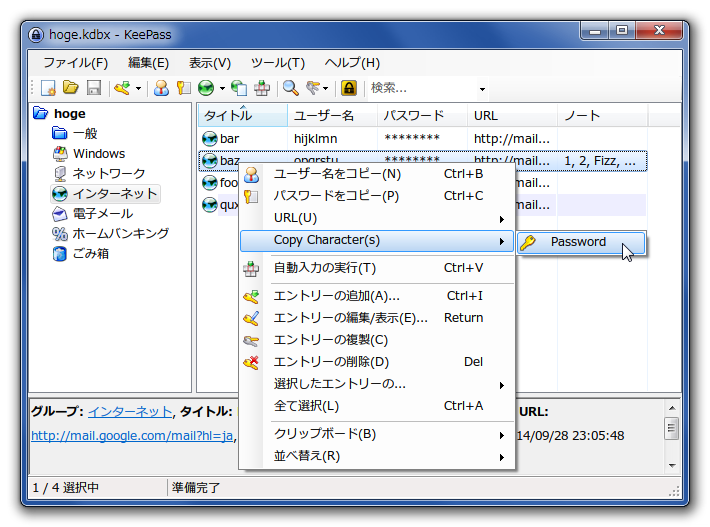Open the 表示(V) menu

pyautogui.click(x=210, y=63)
